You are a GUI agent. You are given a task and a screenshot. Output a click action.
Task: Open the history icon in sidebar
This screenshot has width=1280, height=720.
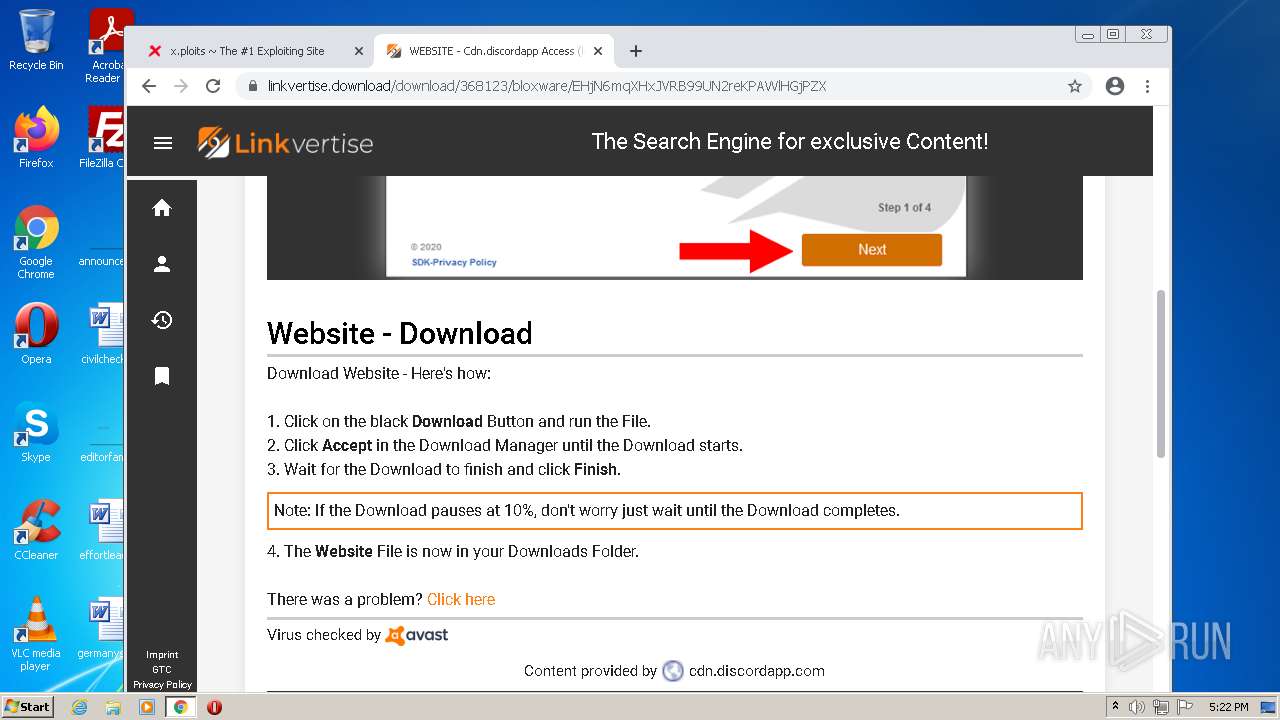click(x=162, y=320)
